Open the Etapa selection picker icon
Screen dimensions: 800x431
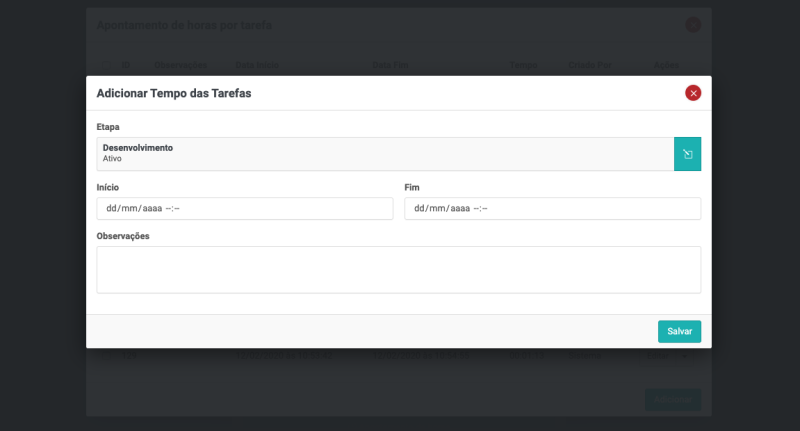pos(687,154)
